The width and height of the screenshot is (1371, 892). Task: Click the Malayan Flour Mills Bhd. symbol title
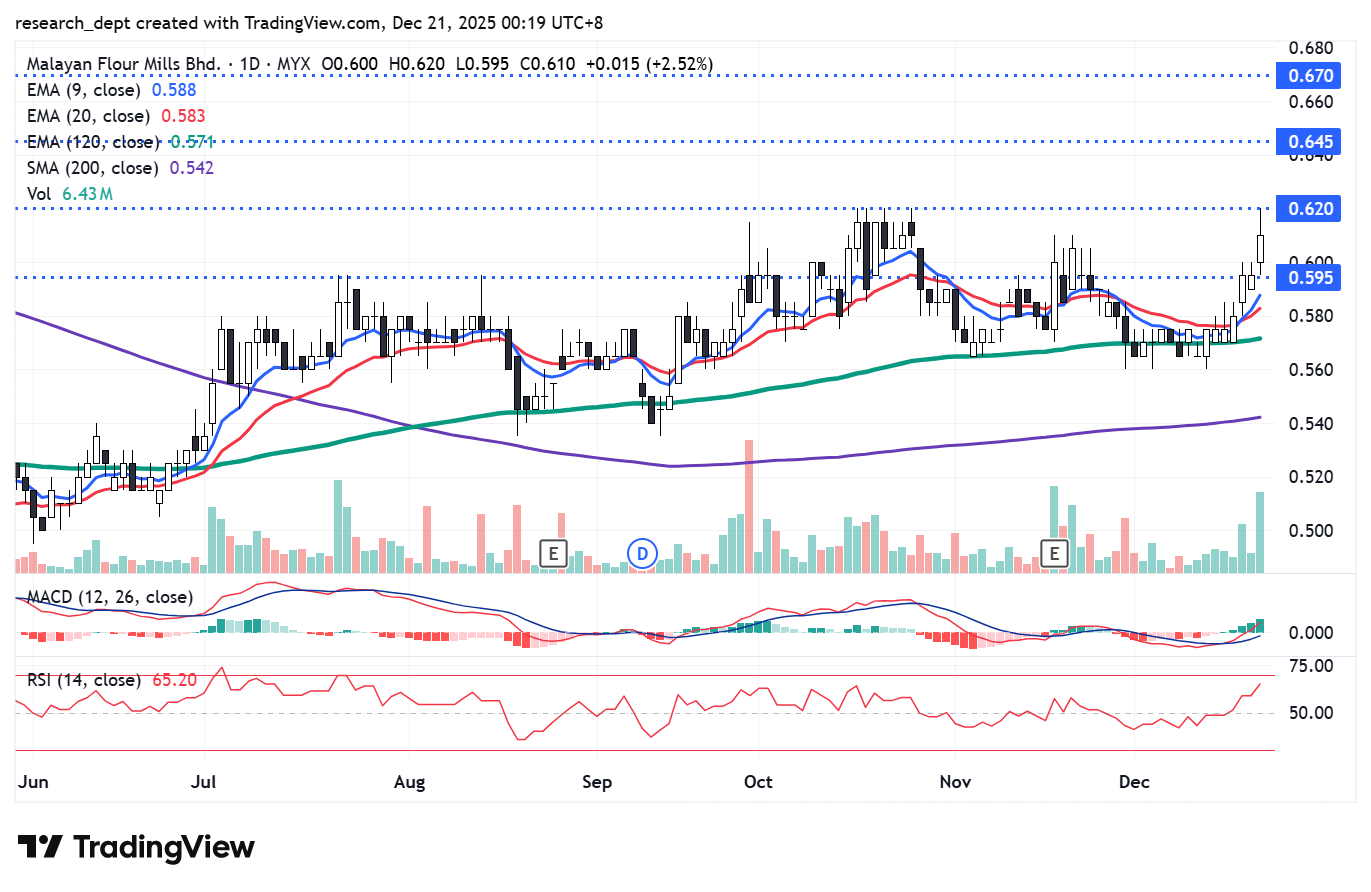123,64
